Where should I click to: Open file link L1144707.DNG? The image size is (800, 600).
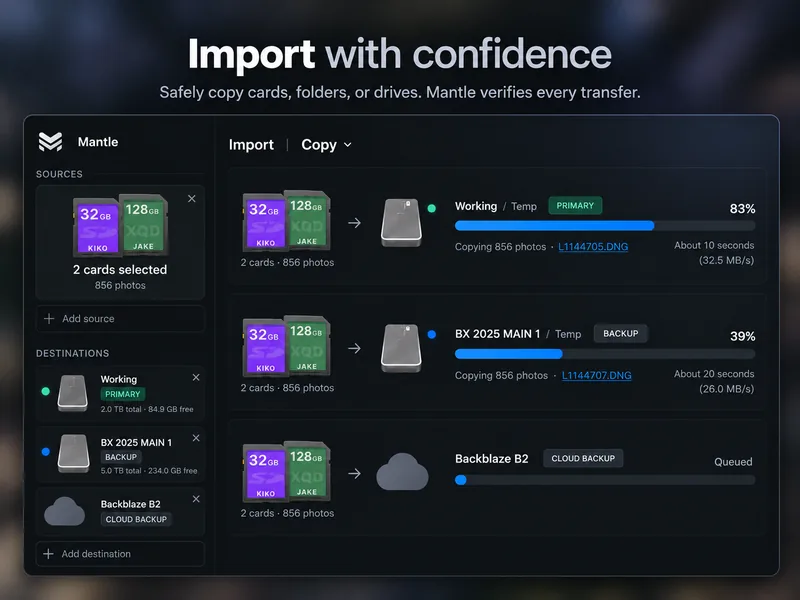(596, 376)
